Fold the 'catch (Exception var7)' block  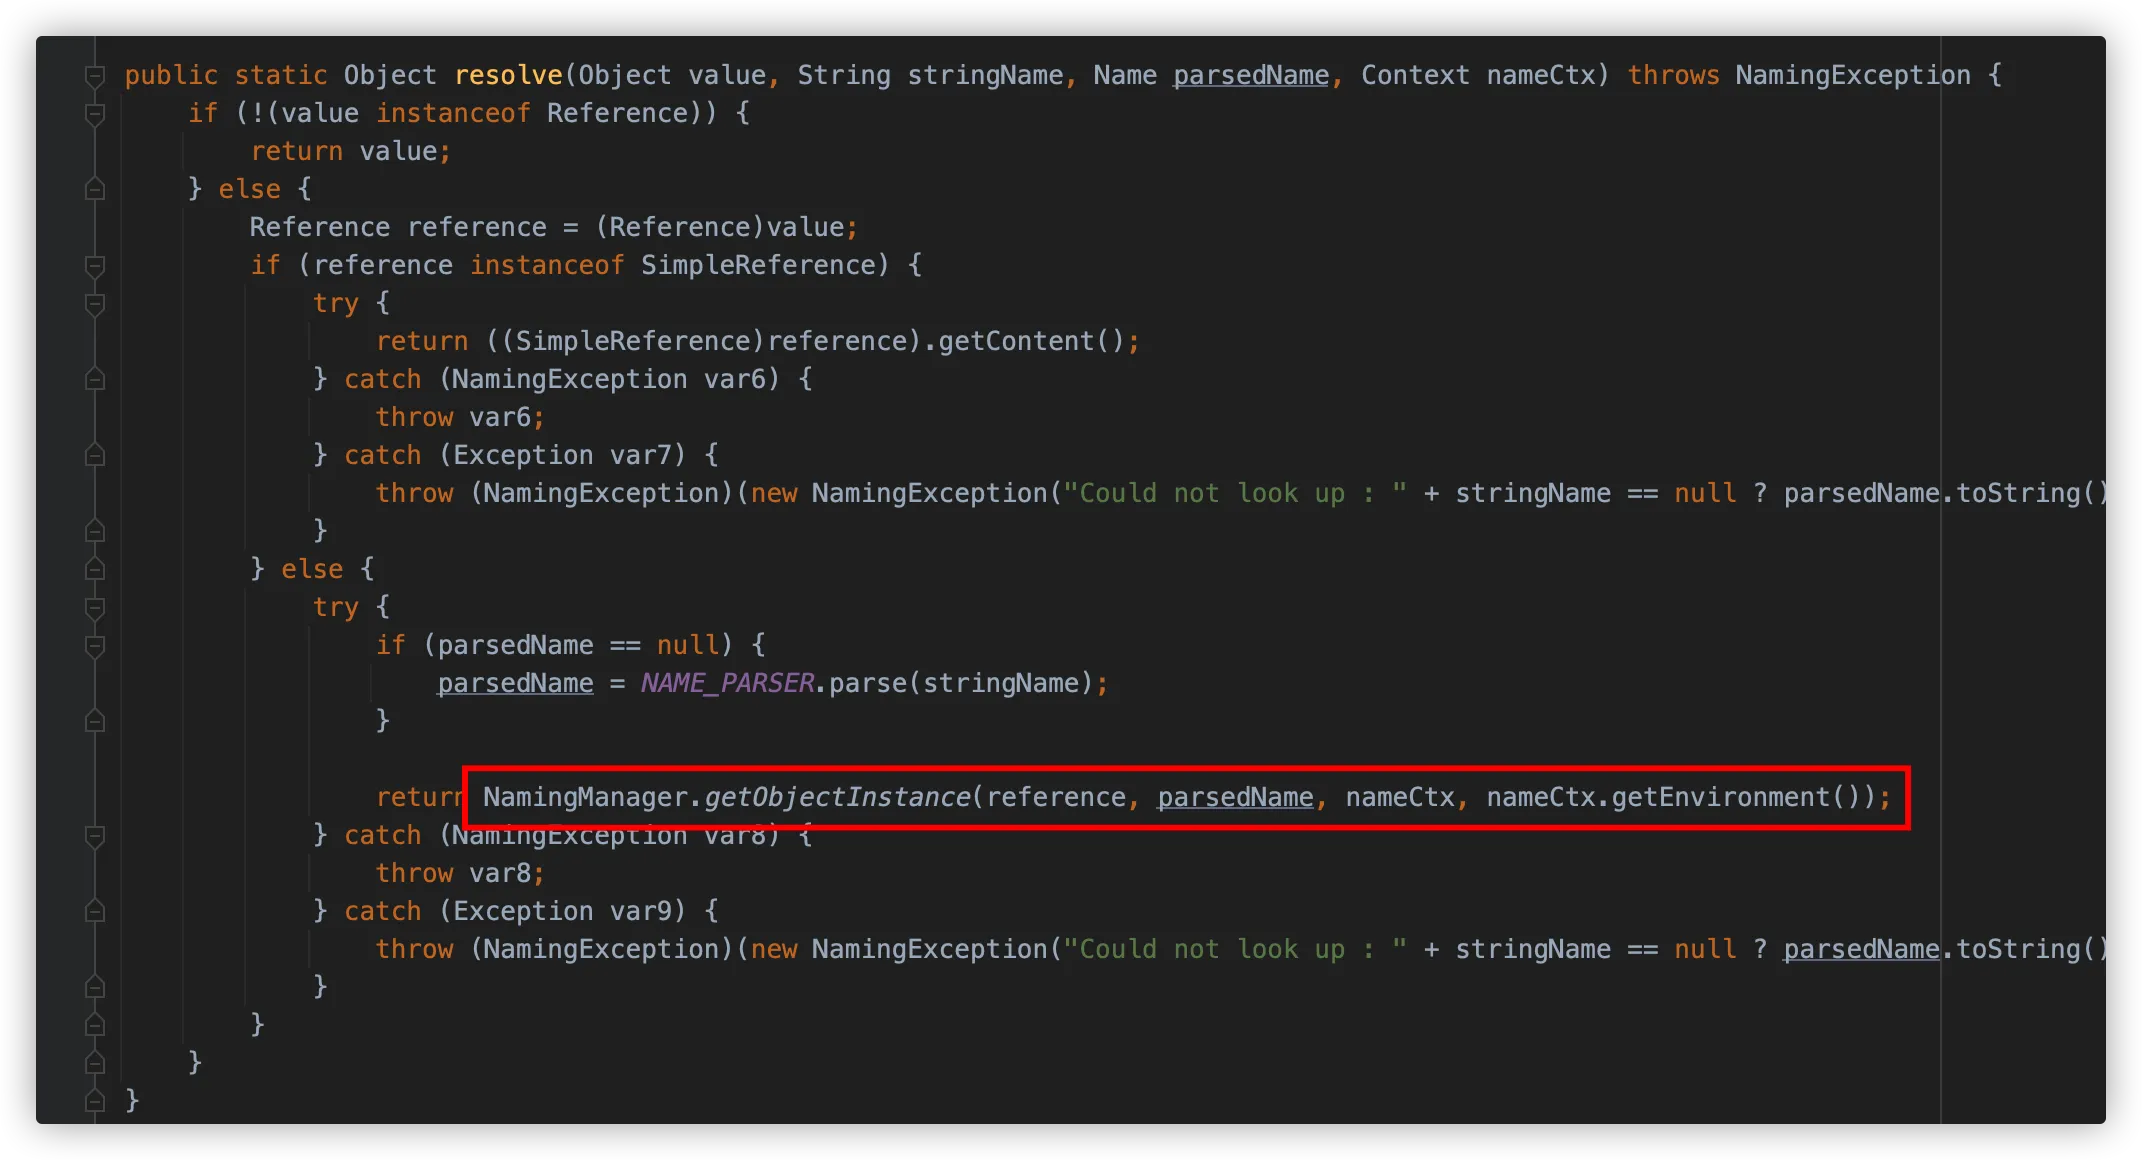tap(95, 455)
